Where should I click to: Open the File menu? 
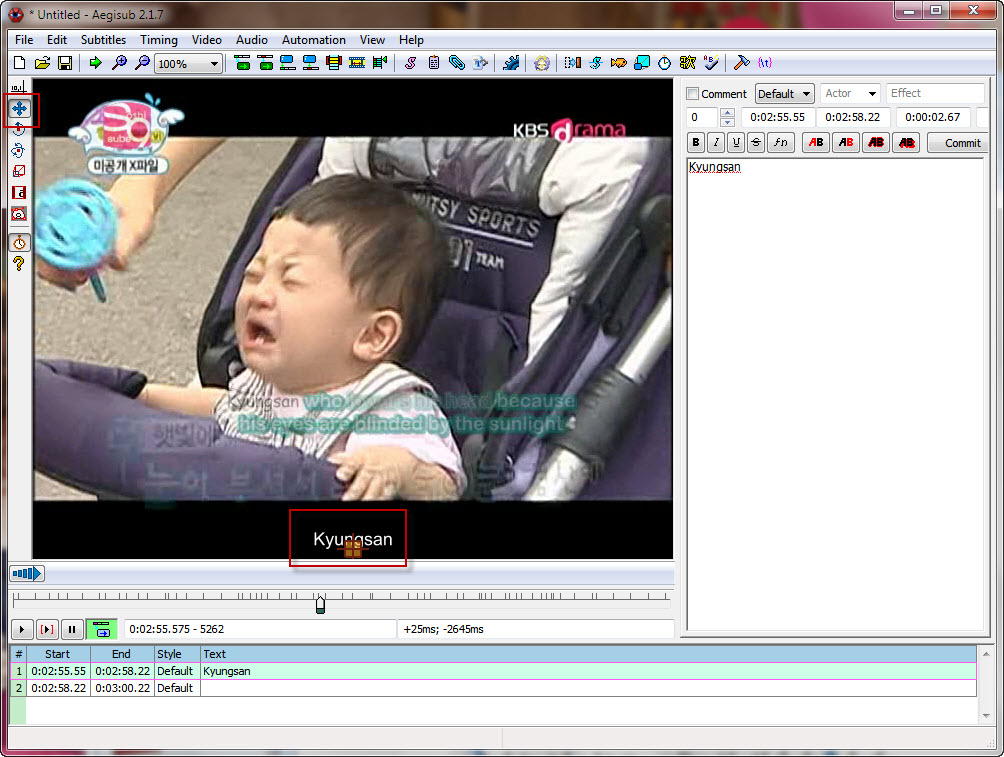[x=24, y=40]
